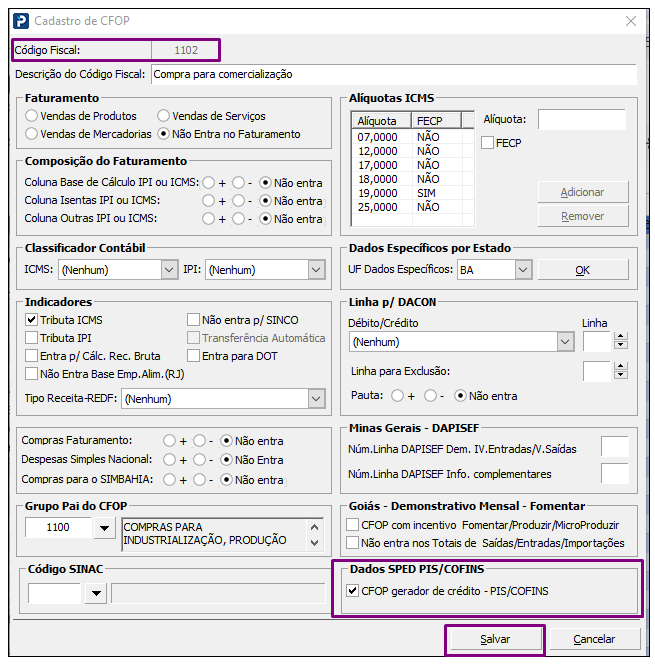The width and height of the screenshot is (655, 665).
Task: Click the Código SINAC code field
Action: coord(54,592)
